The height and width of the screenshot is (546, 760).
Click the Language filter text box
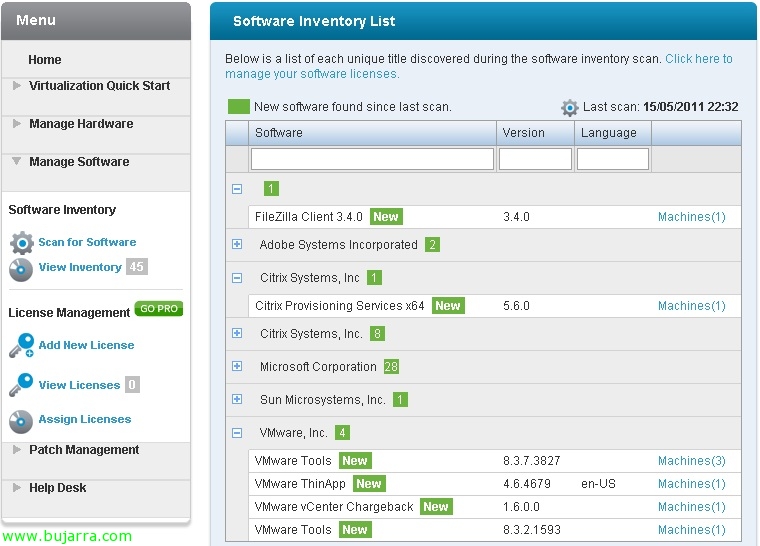[613, 159]
